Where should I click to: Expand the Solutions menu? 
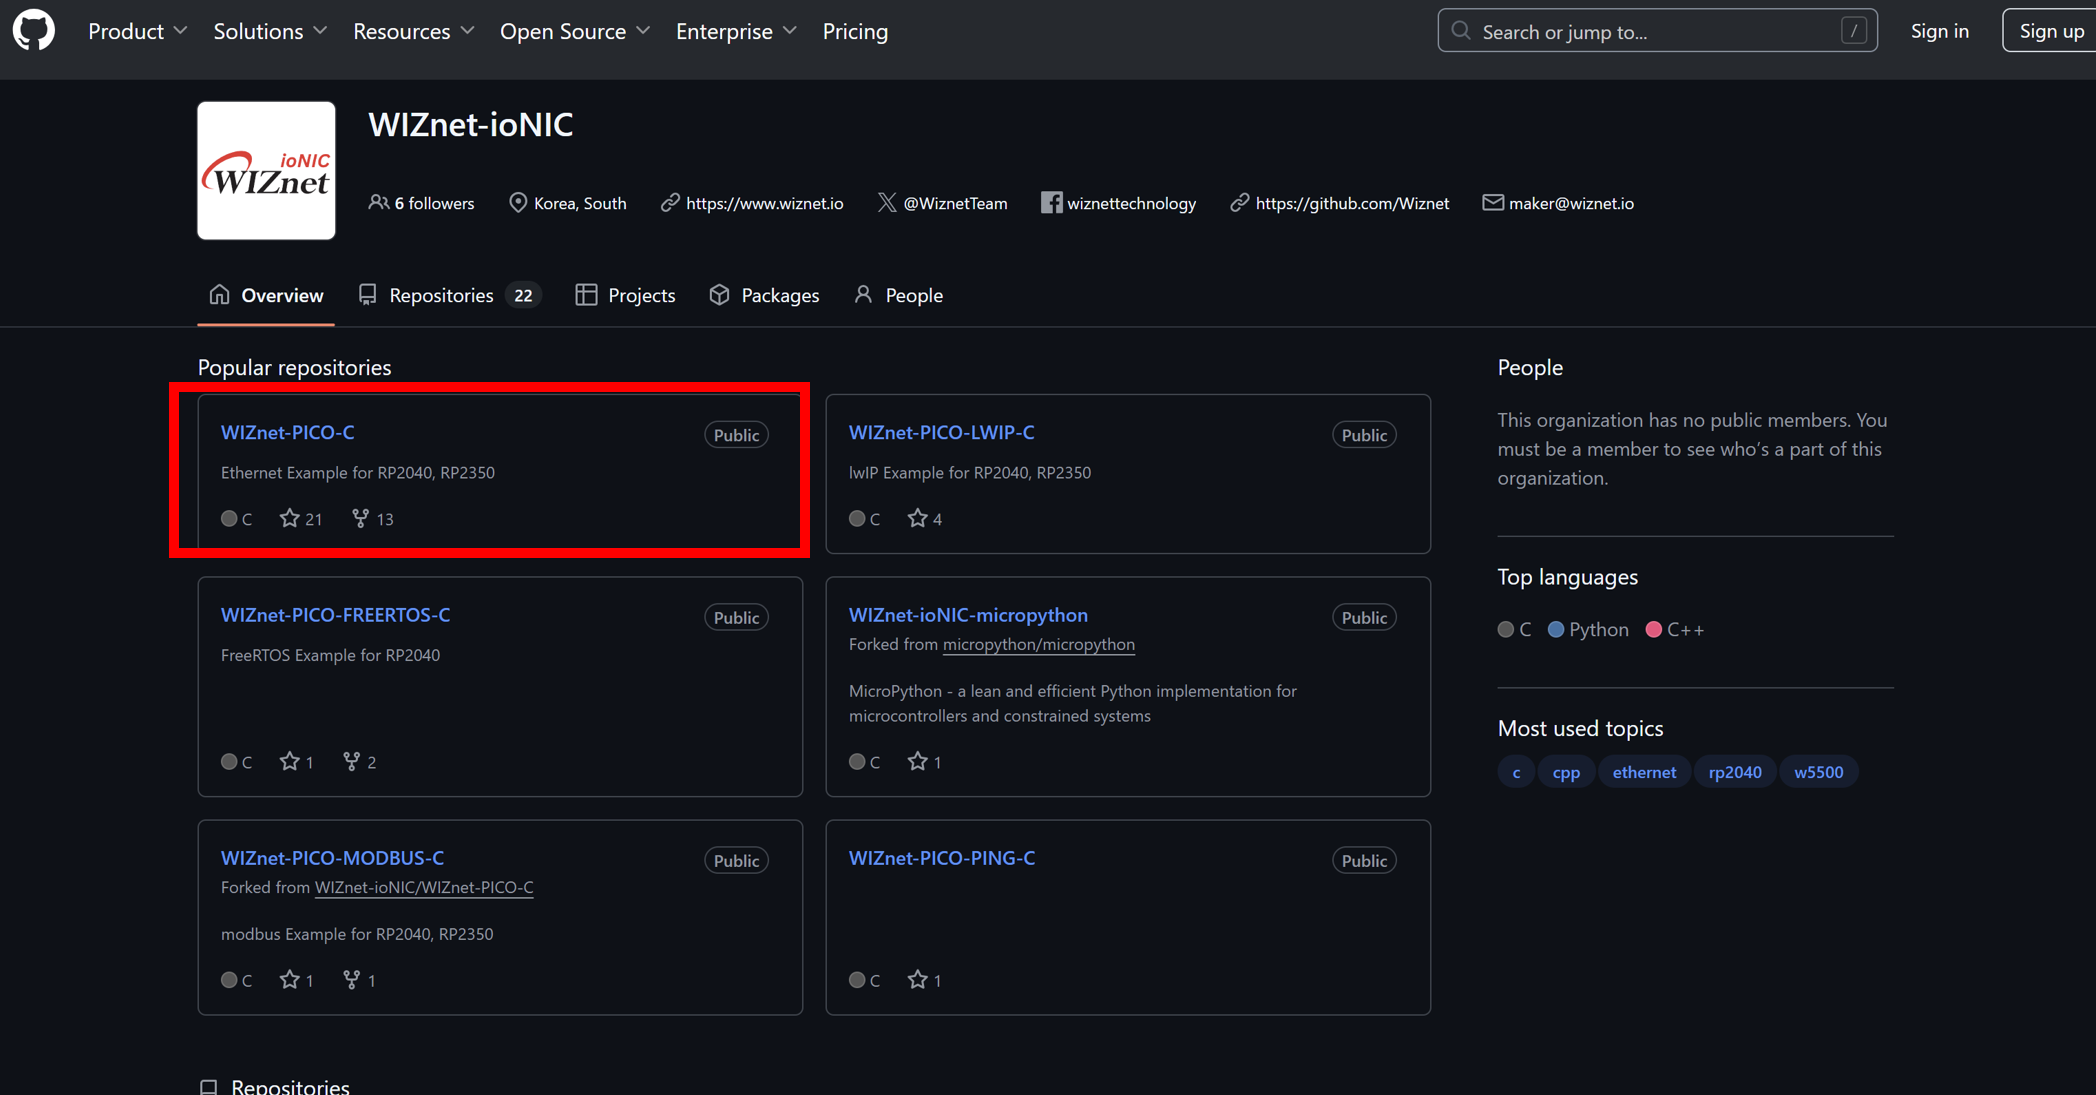coord(270,31)
